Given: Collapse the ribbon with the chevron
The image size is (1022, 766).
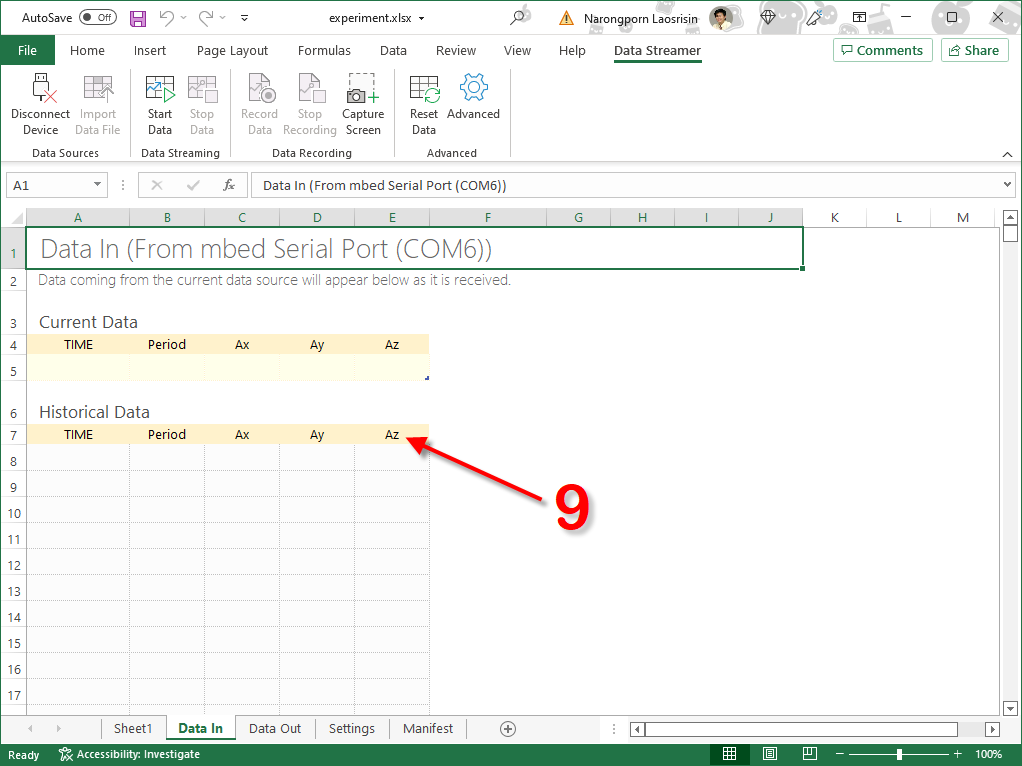Looking at the screenshot, I should (1007, 155).
